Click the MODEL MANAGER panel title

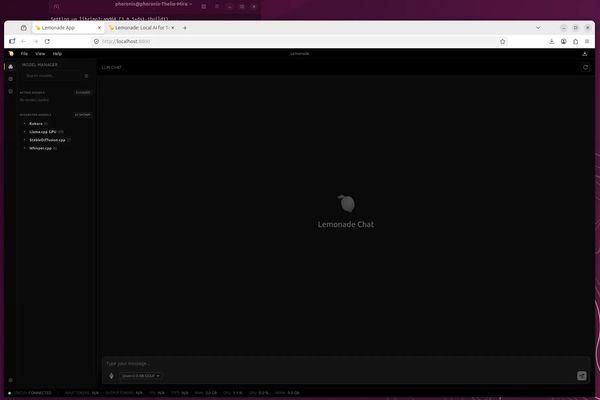pyautogui.click(x=40, y=65)
